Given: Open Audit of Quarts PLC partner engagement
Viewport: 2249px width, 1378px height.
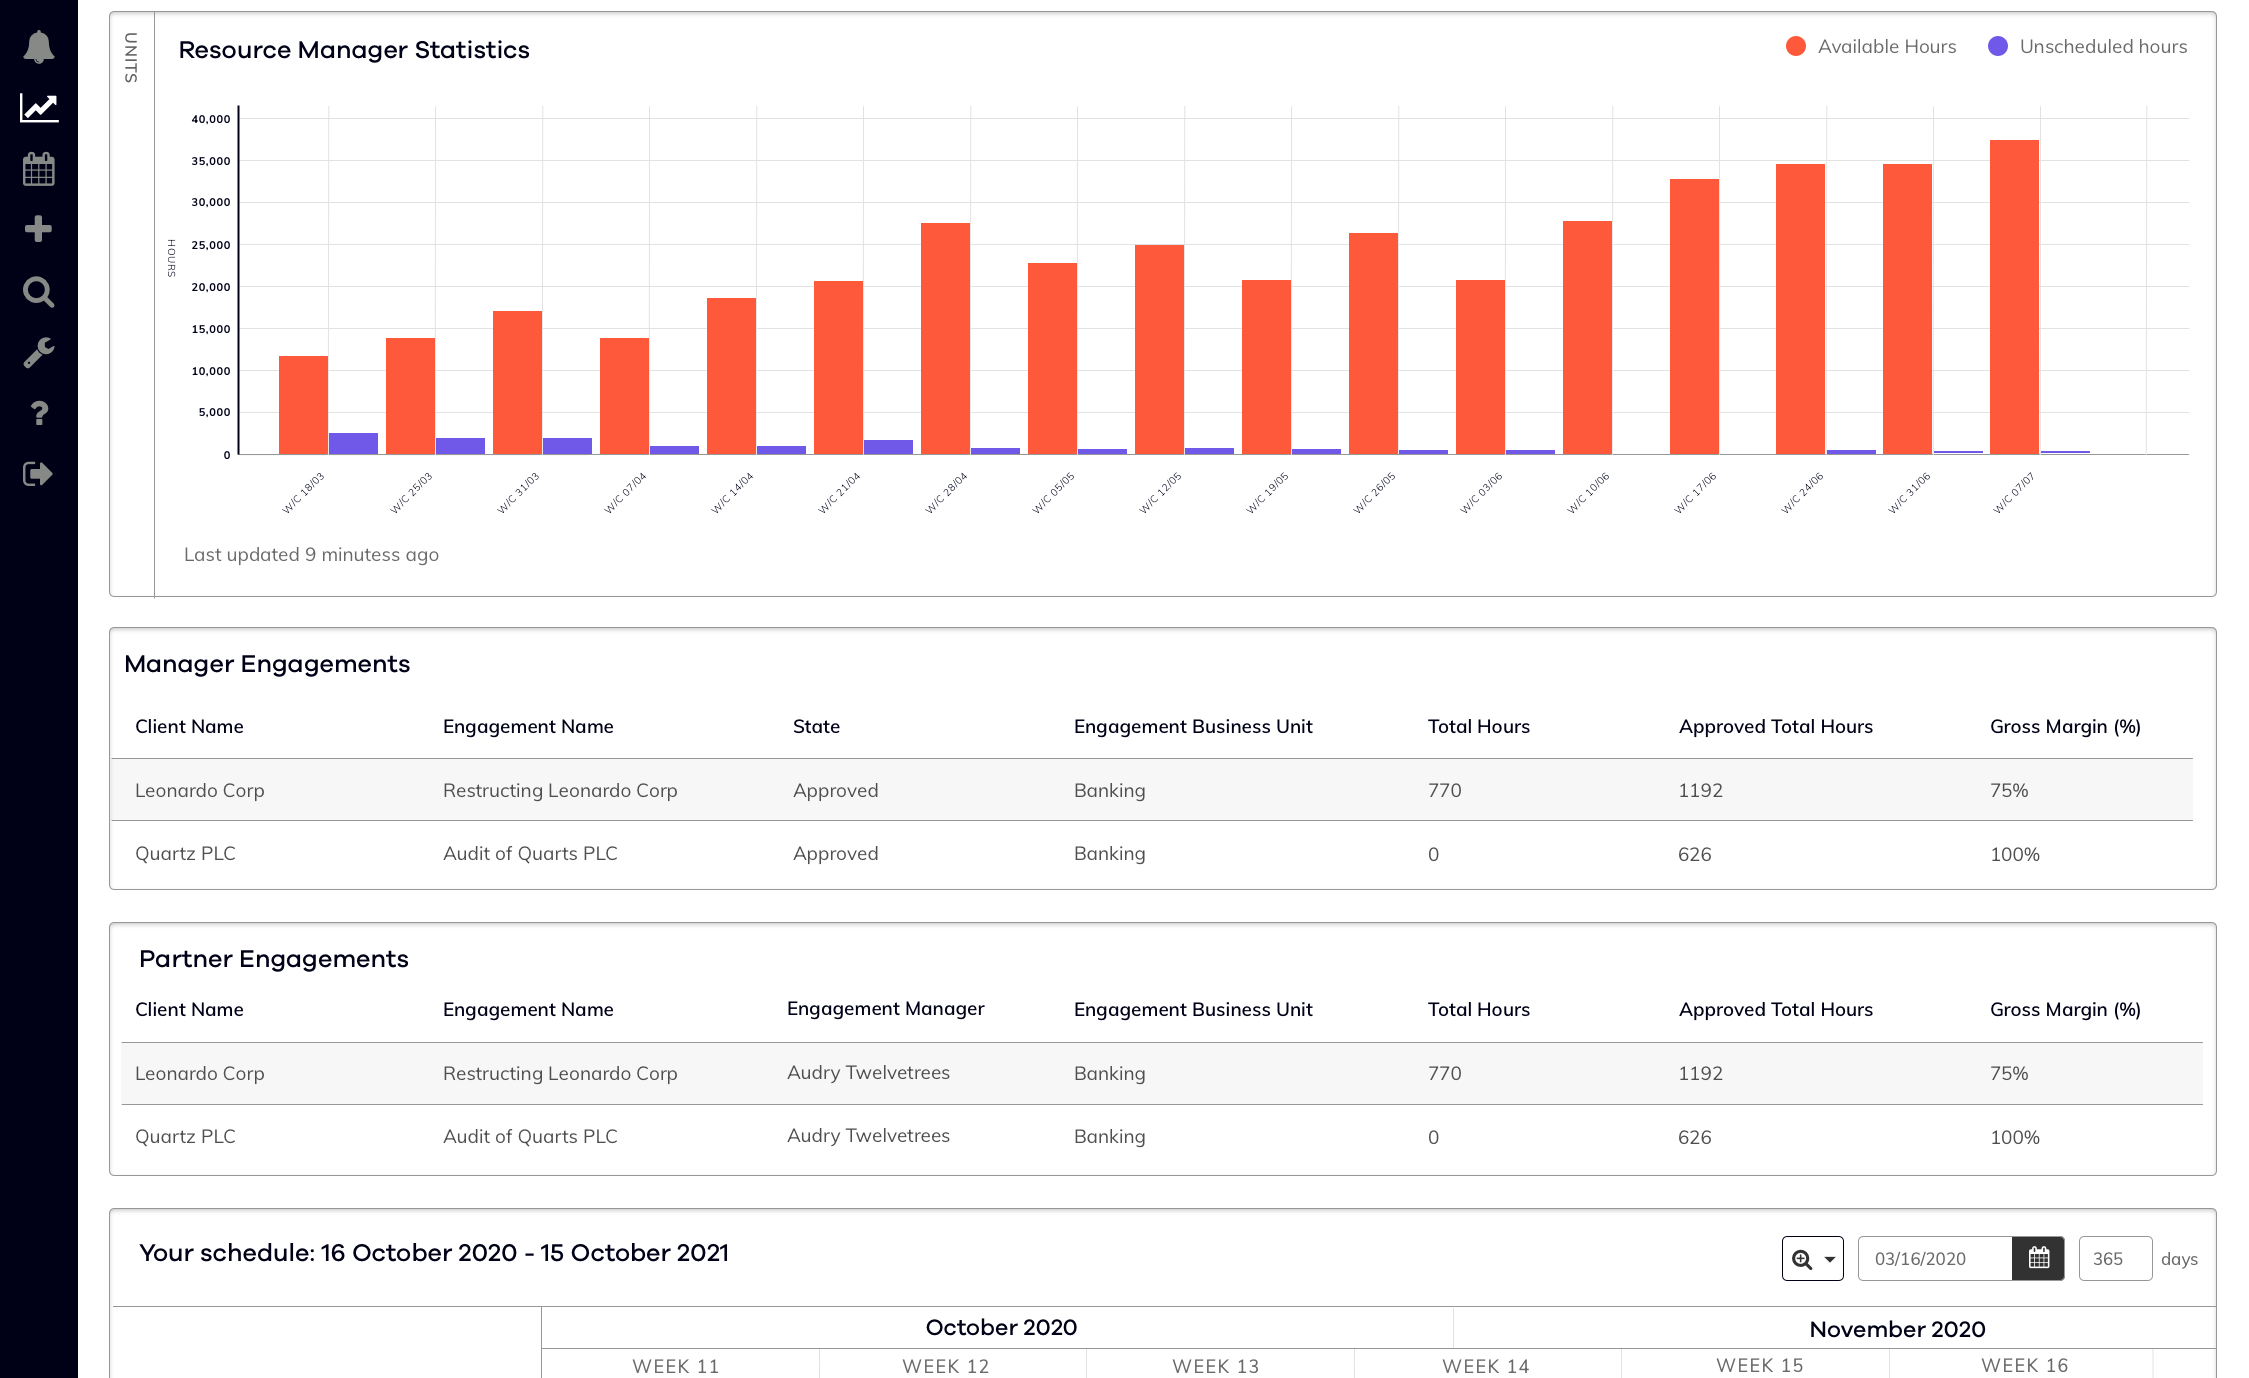Looking at the screenshot, I should 529,1136.
